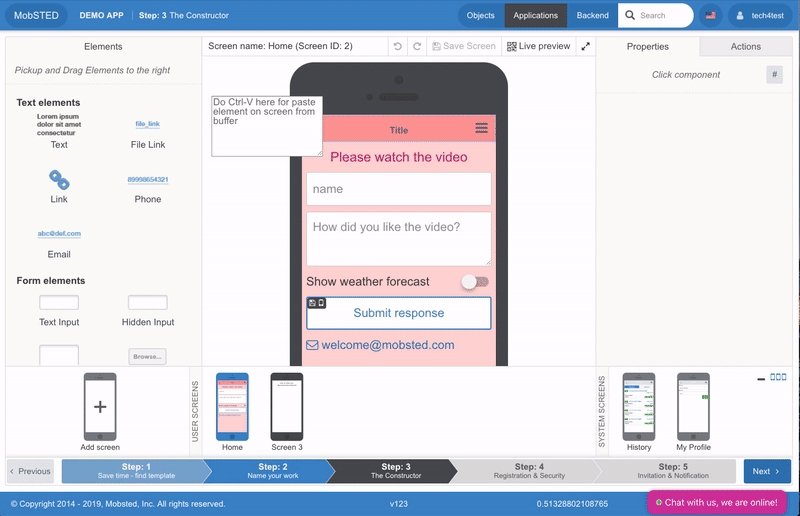The image size is (800, 516).
Task: Click the redo arrow icon
Action: (x=417, y=46)
